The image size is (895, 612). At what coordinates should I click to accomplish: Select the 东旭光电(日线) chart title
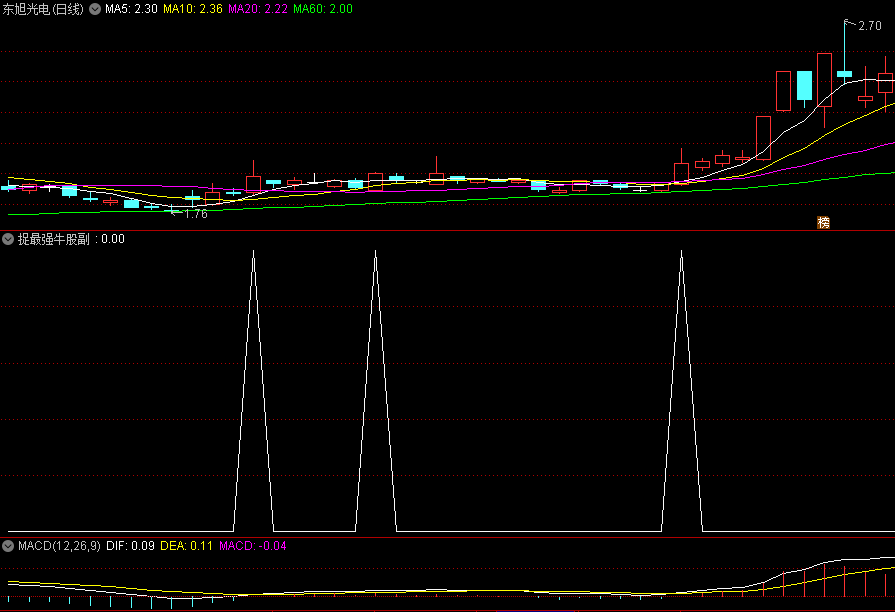tap(43, 9)
